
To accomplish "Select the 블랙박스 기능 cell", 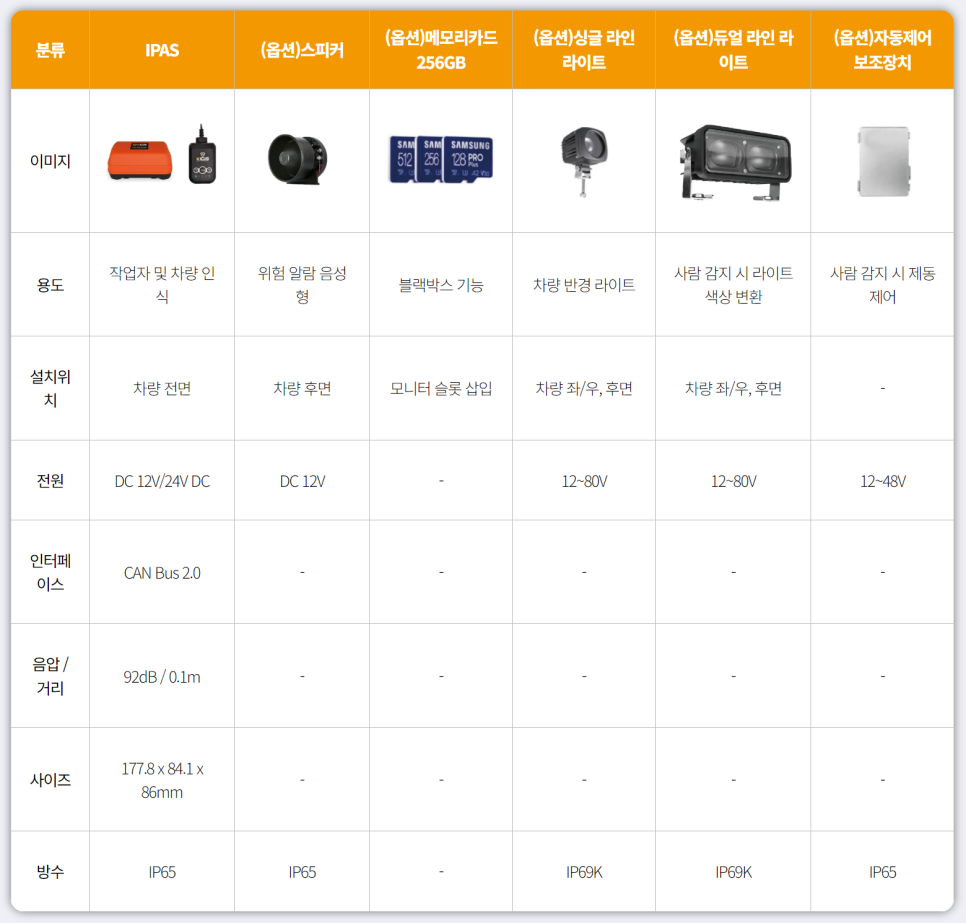I will click(441, 285).
